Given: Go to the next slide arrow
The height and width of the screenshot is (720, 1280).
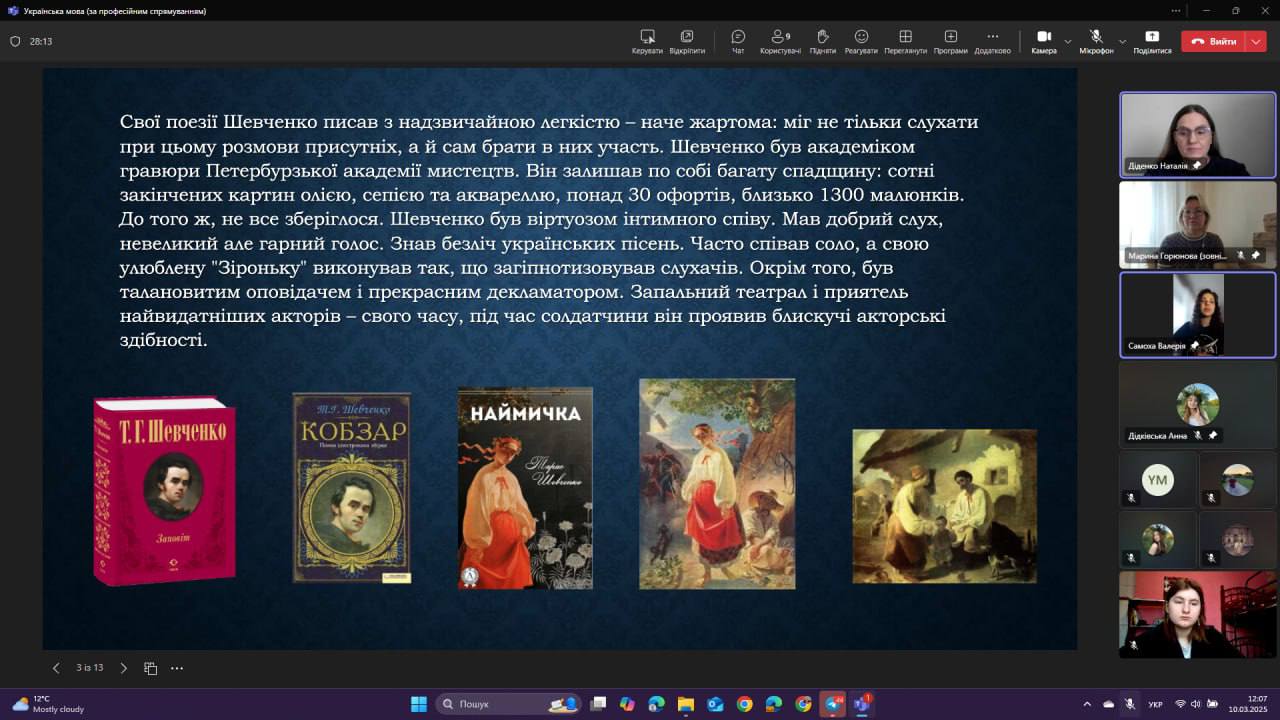Looking at the screenshot, I should point(124,668).
